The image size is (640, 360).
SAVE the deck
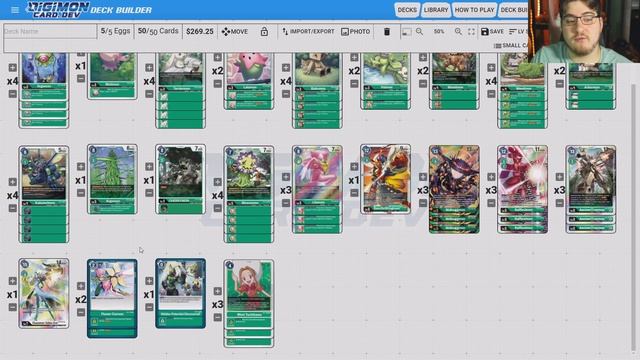click(x=492, y=31)
